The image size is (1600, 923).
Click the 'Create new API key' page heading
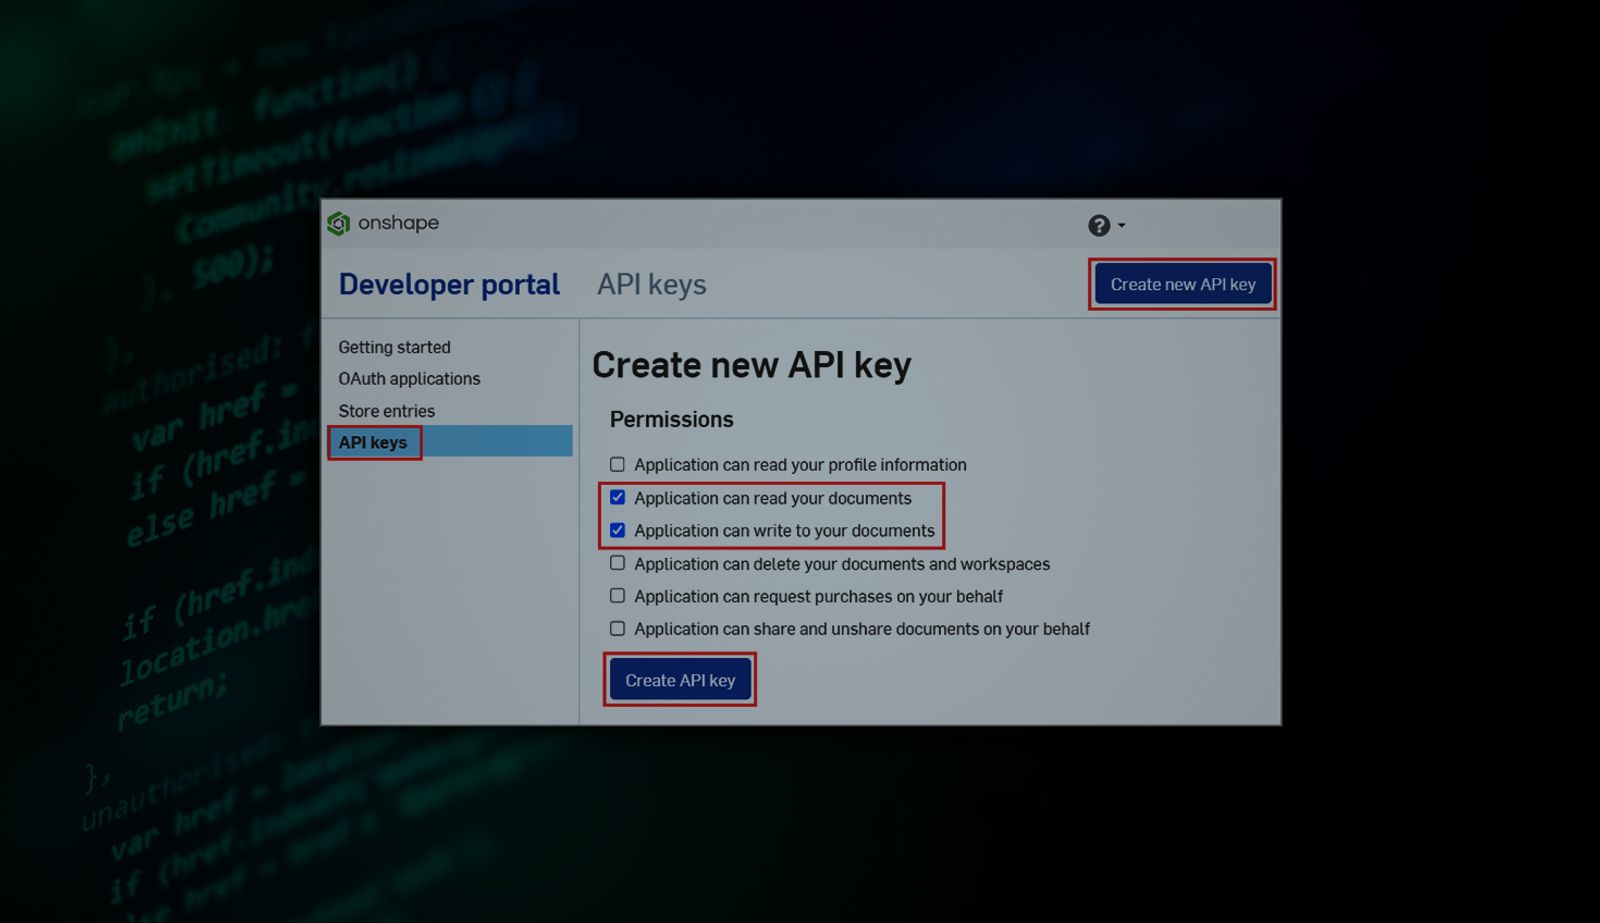pyautogui.click(x=752, y=365)
